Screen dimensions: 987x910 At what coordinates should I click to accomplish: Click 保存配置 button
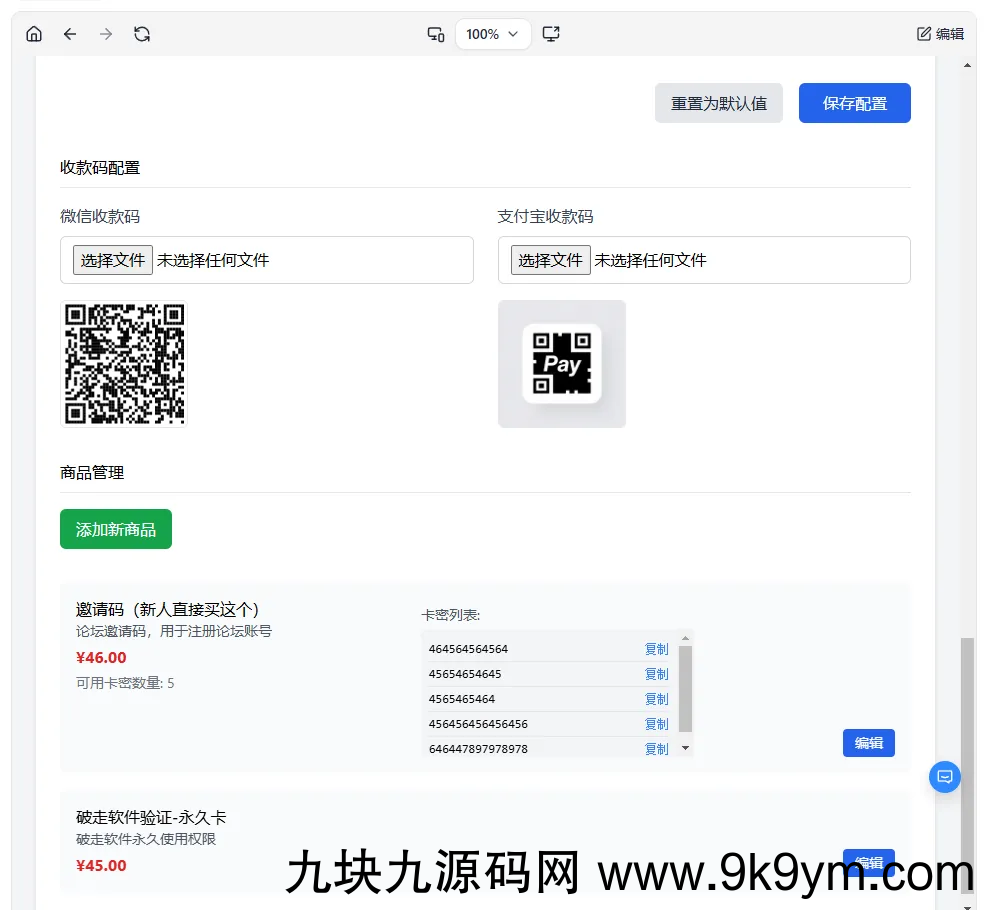coord(854,103)
